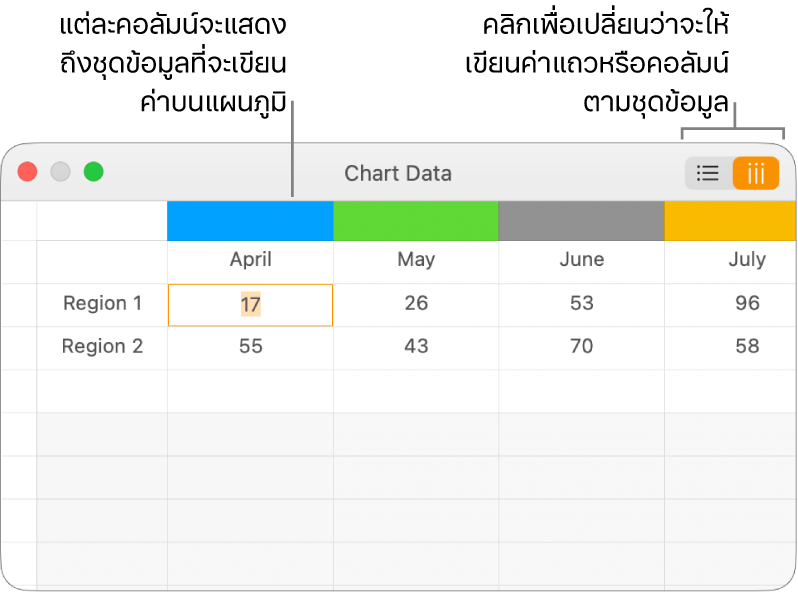The image size is (798, 593).
Task: Click the June column header cell
Action: coord(581,260)
